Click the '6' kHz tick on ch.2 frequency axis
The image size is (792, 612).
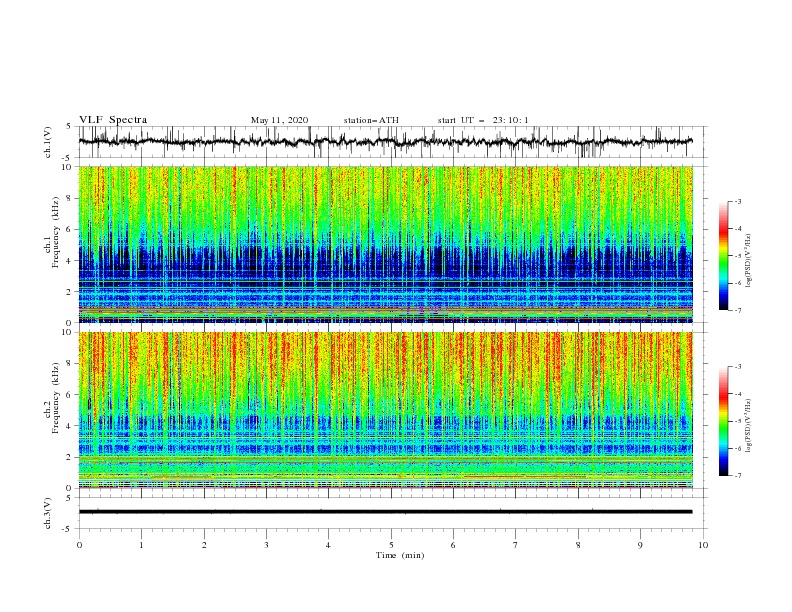[70, 395]
